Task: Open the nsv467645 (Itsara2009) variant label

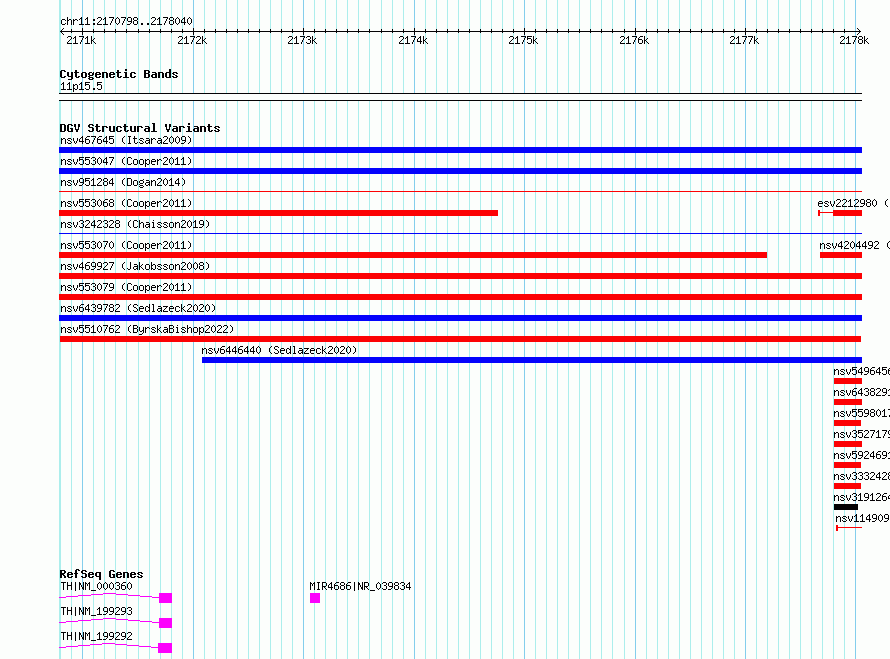Action: point(126,140)
